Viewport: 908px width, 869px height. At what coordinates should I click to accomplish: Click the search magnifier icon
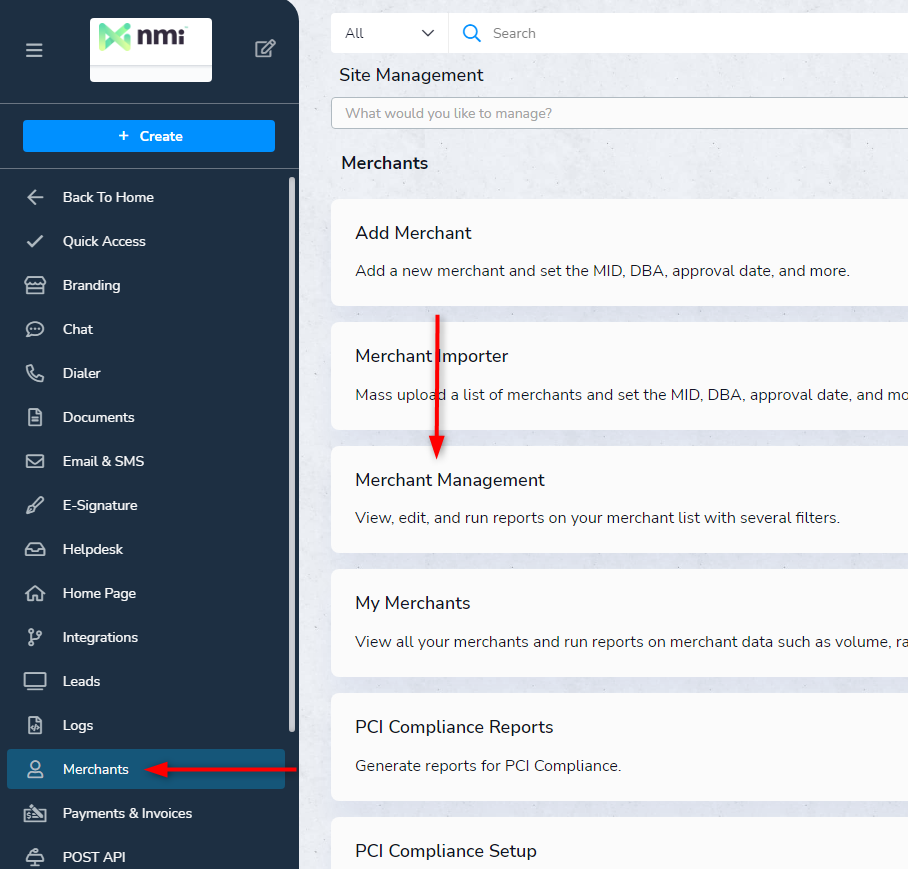[472, 33]
